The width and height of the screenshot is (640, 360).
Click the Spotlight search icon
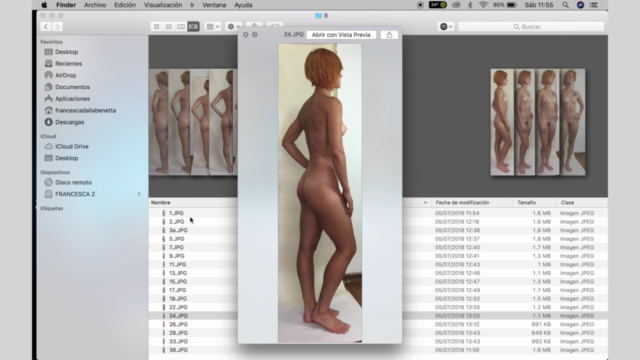point(565,5)
